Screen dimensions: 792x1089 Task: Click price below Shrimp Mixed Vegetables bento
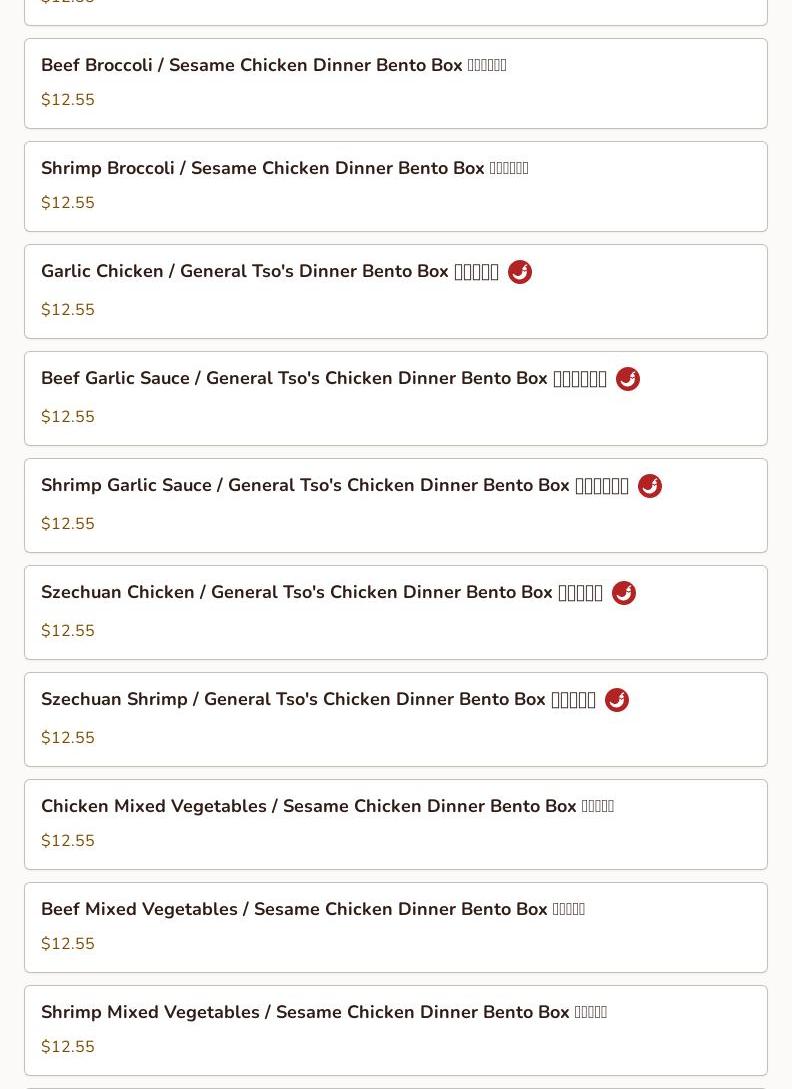[68, 1047]
